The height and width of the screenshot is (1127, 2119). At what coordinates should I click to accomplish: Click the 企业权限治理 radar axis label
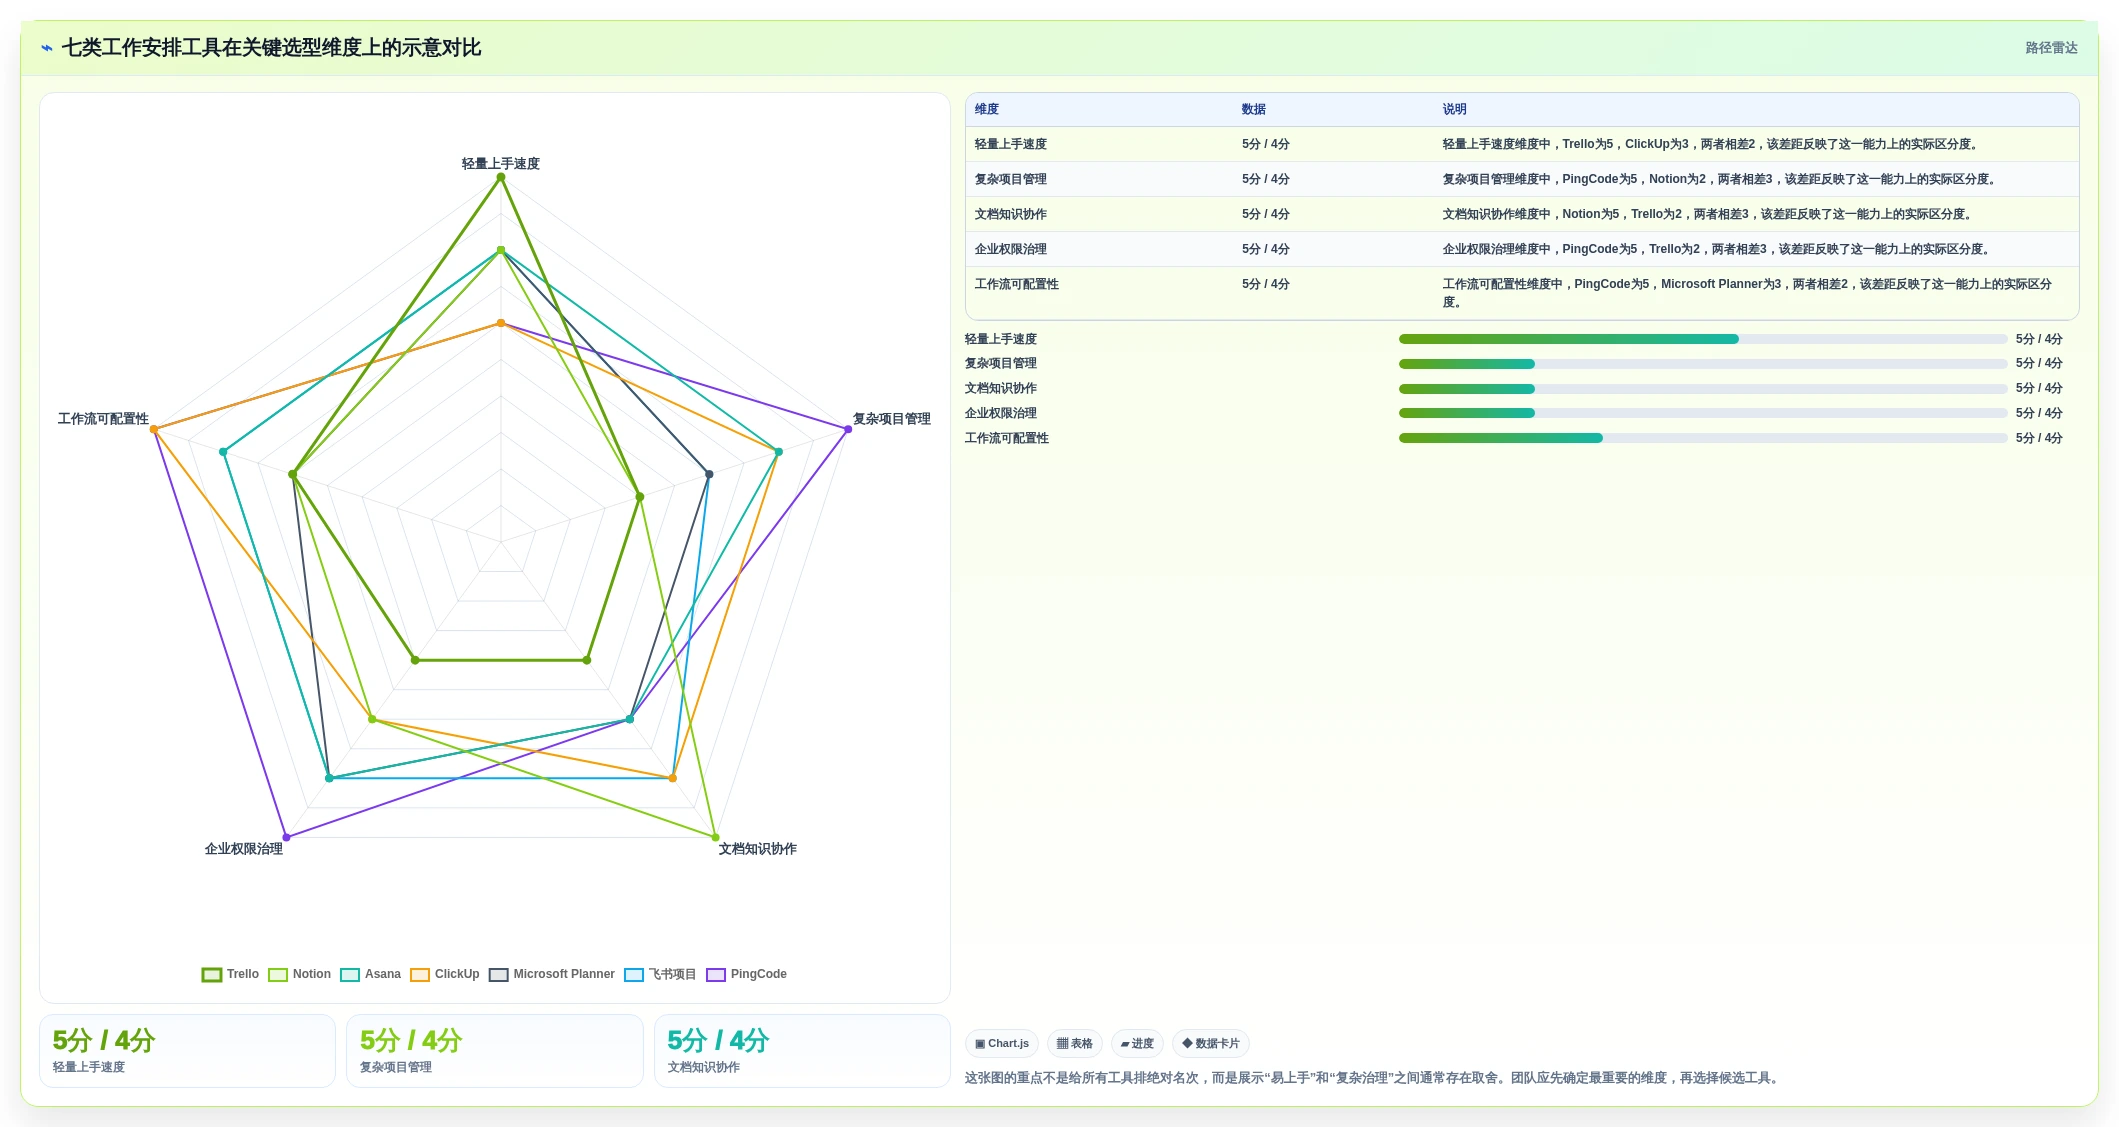tap(244, 849)
